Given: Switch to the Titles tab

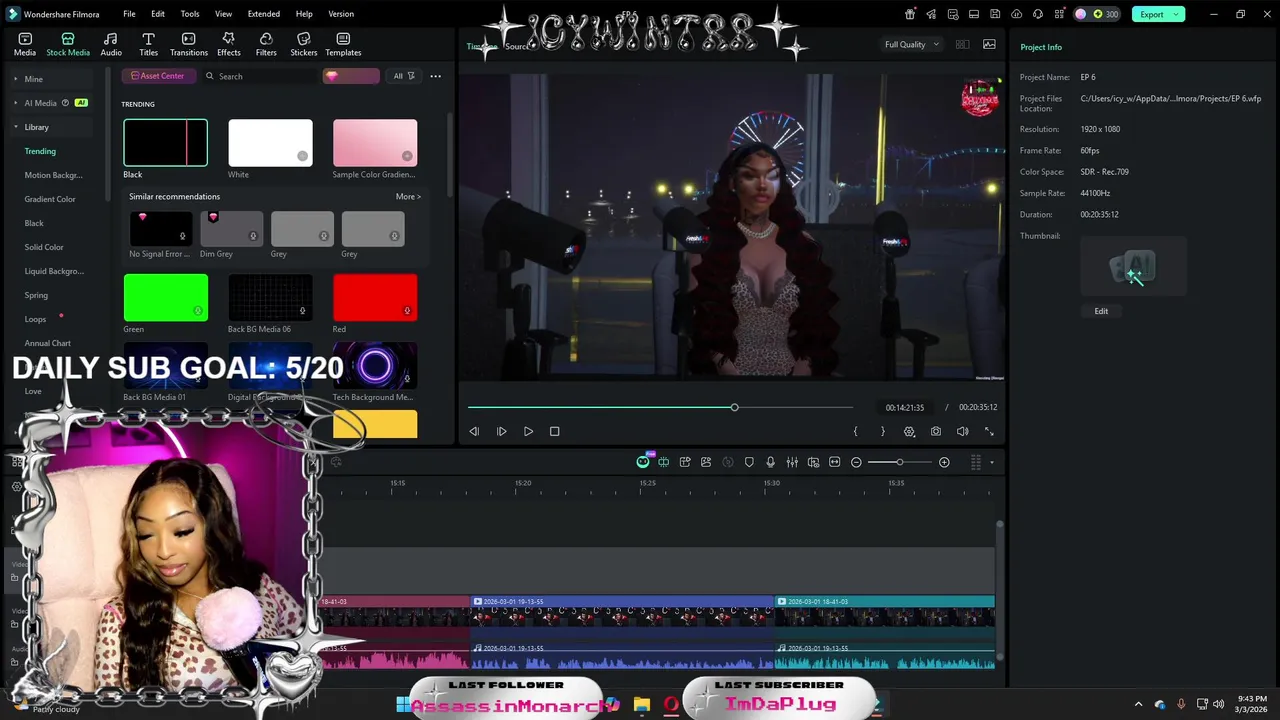Looking at the screenshot, I should pos(148,44).
